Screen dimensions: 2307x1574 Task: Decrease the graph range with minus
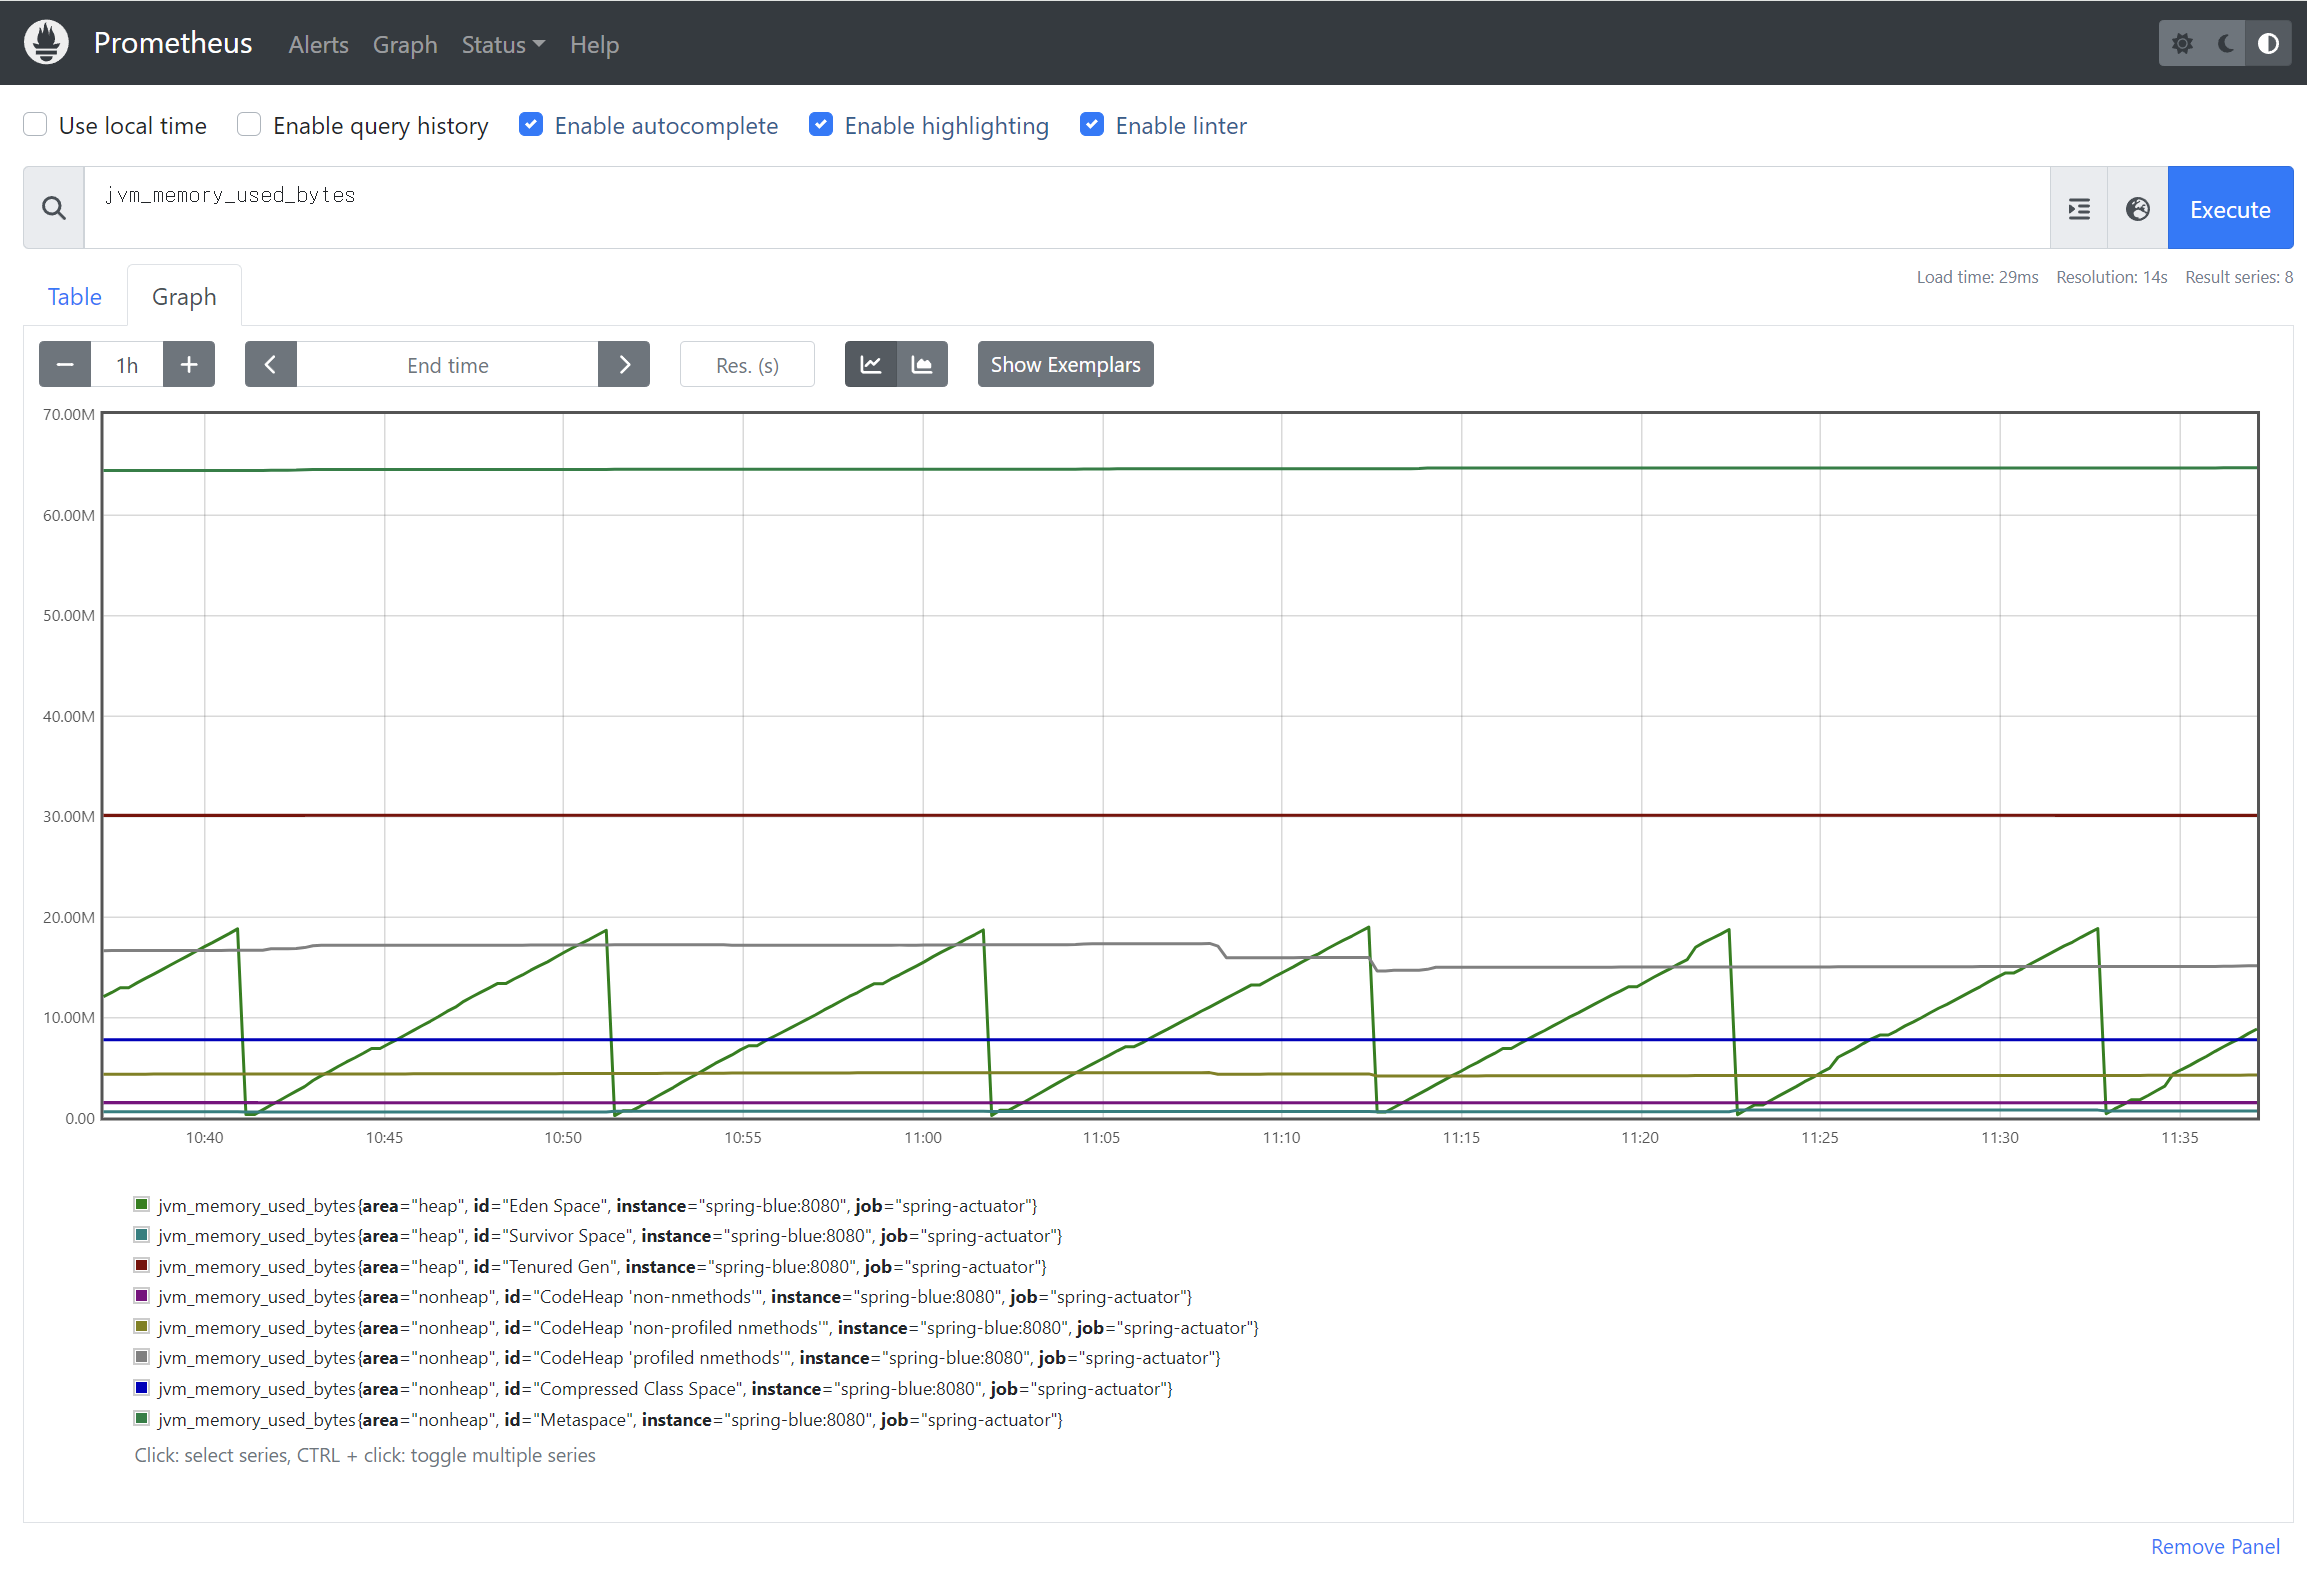coord(65,365)
